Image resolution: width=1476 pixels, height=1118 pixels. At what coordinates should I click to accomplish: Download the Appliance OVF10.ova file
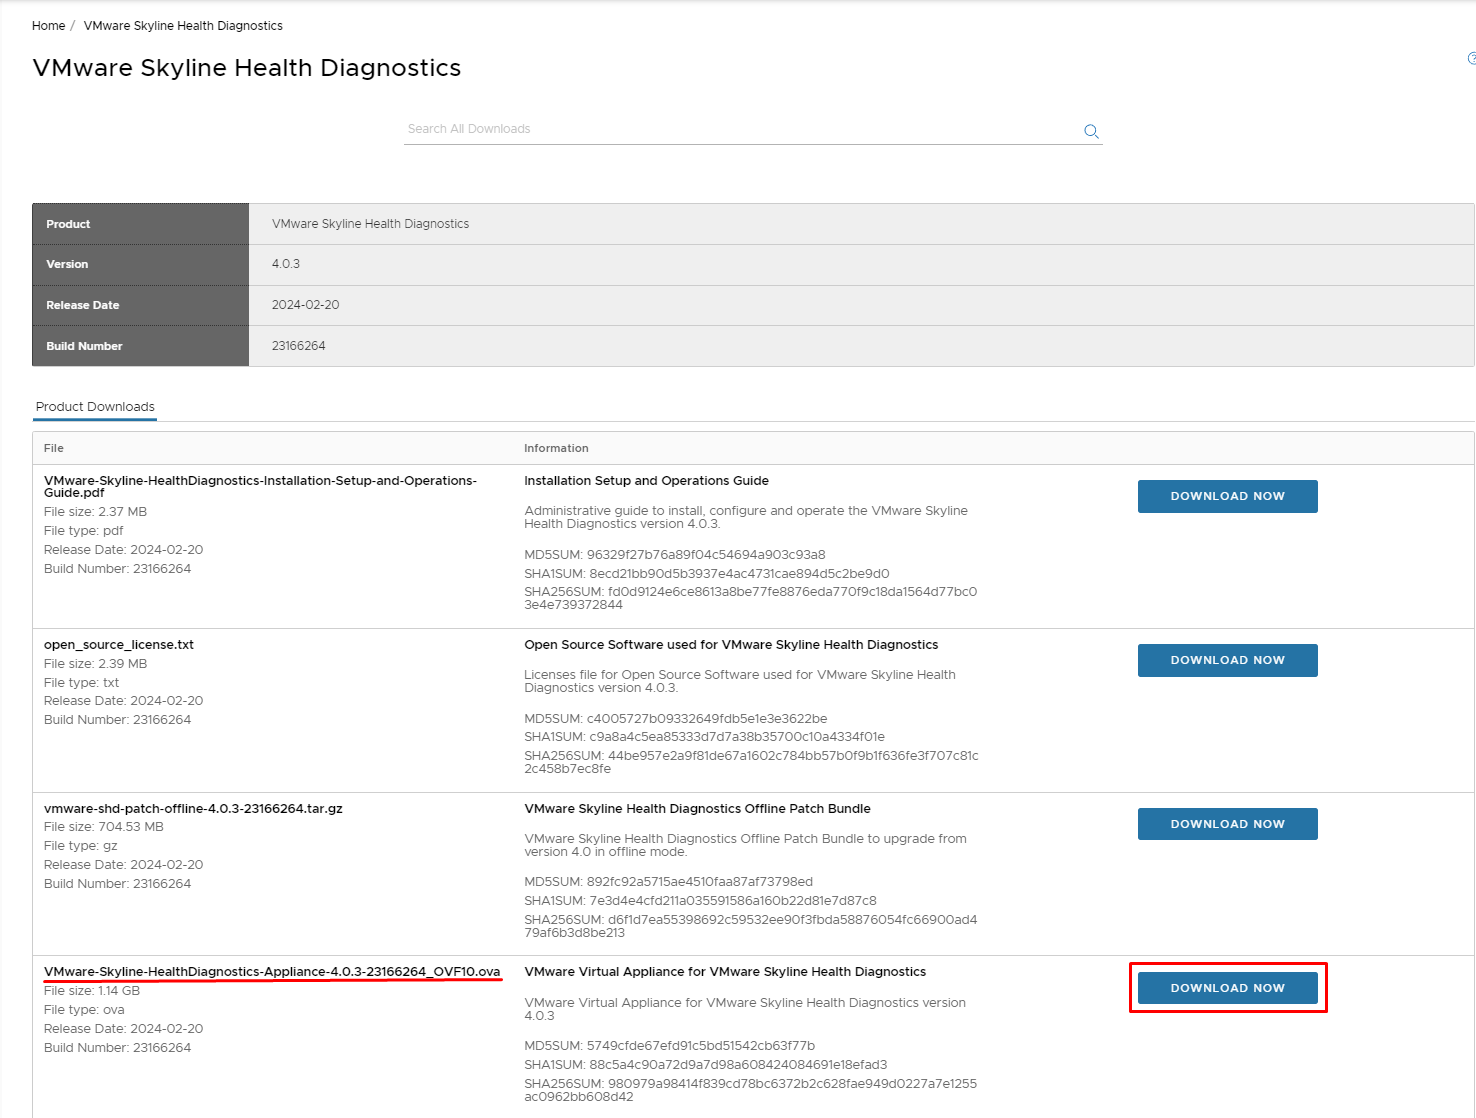tap(1227, 988)
